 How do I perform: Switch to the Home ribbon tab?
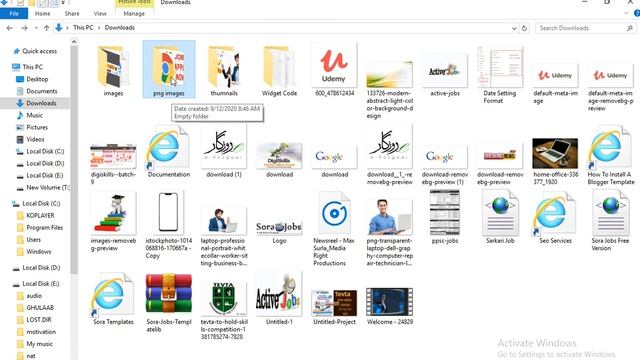tap(42, 13)
